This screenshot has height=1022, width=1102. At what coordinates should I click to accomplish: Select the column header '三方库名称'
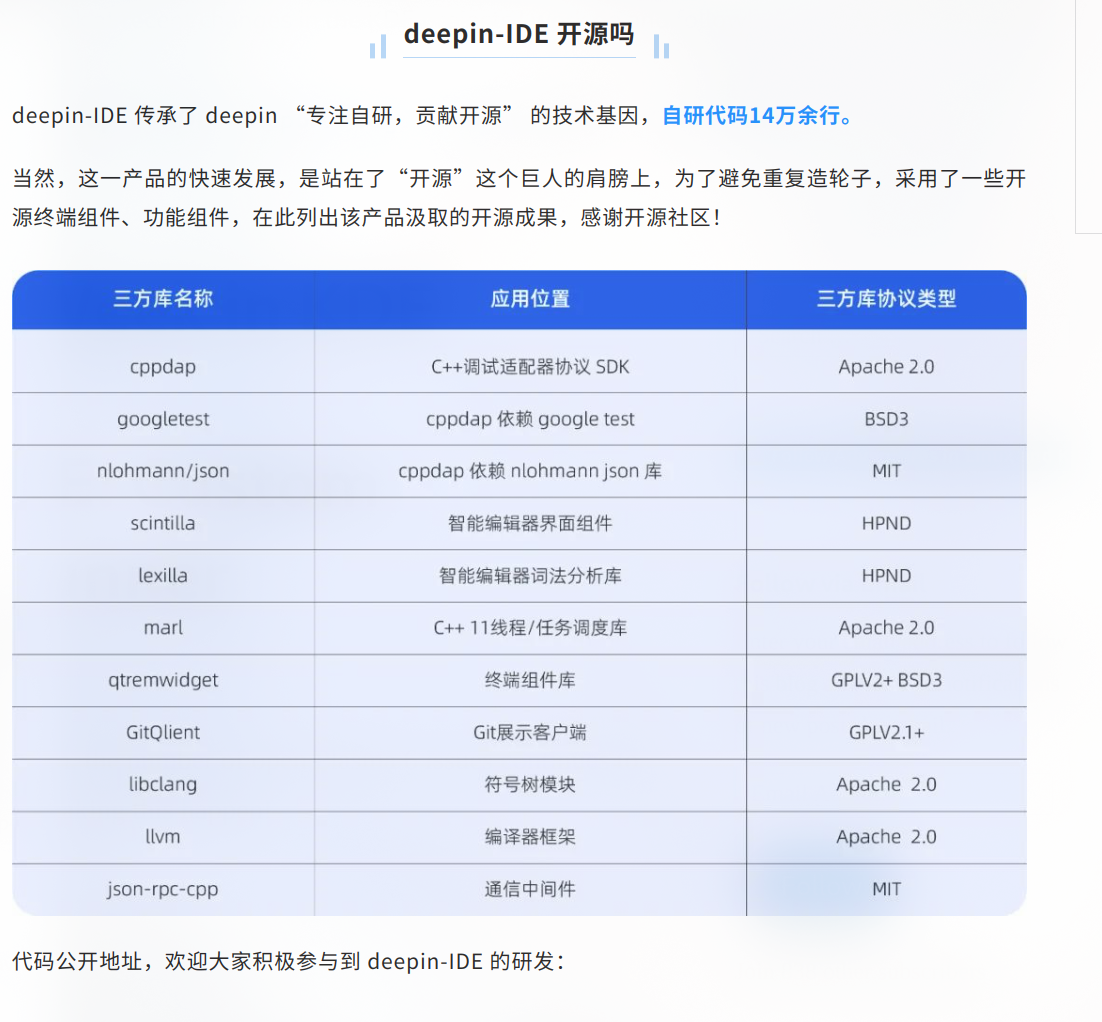(x=163, y=299)
